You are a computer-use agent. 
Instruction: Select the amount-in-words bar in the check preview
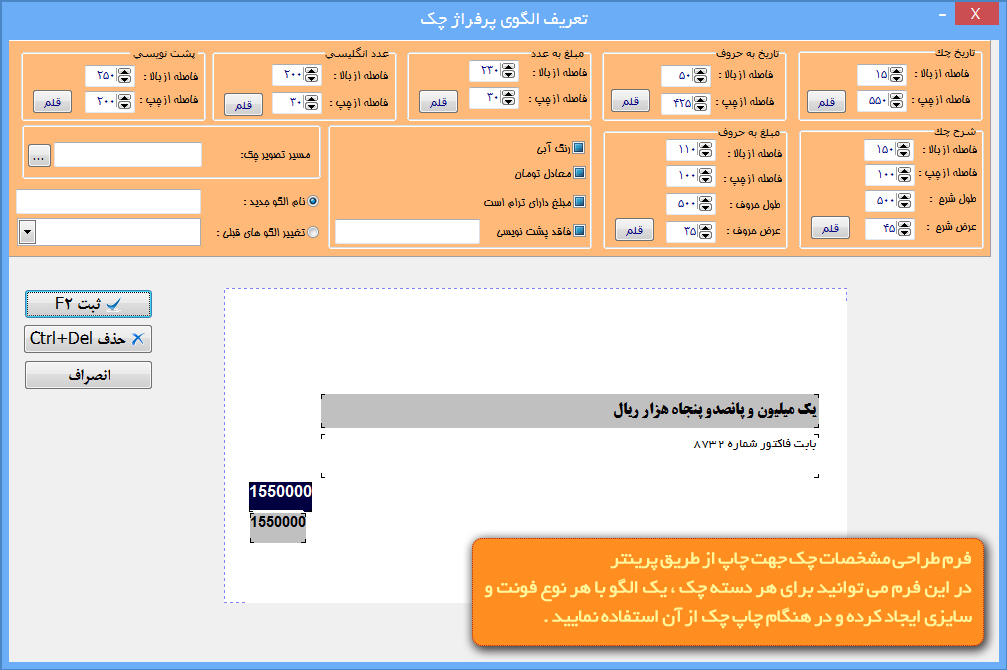coord(570,411)
